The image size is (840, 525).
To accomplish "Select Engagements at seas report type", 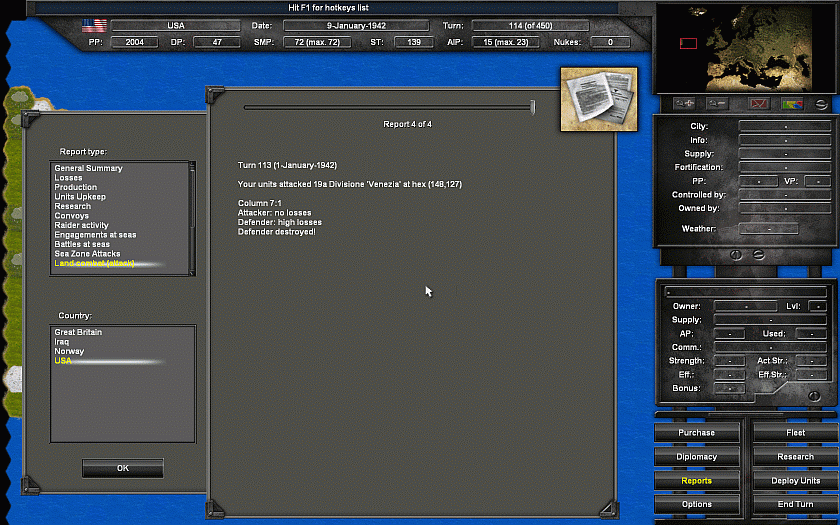I will 95,235.
